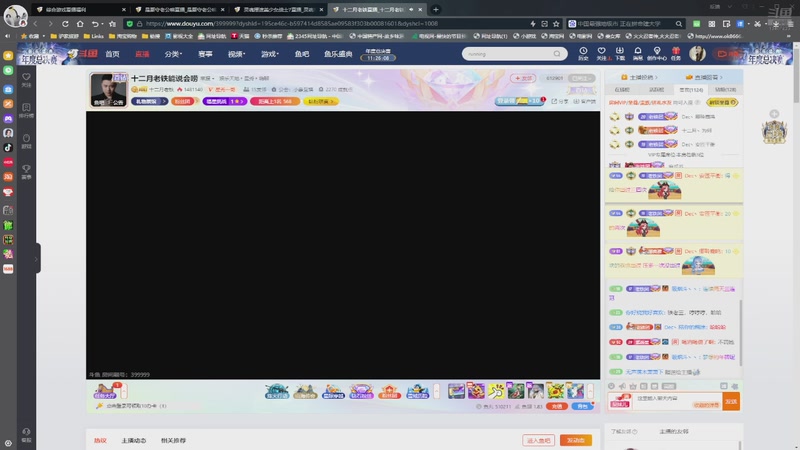
Task: Go to the 首页 home menu item
Action: [x=112, y=54]
